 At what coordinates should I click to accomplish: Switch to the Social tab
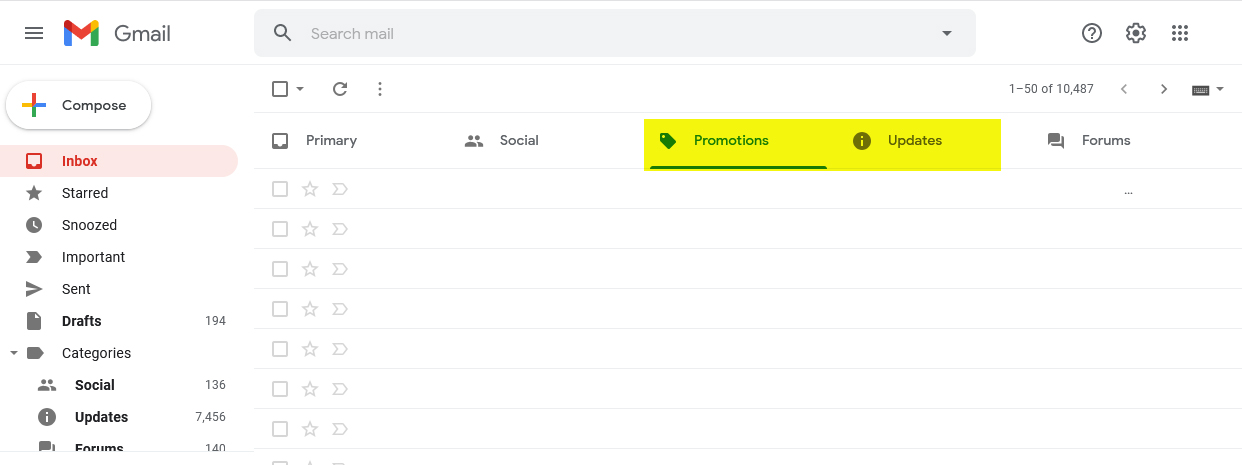(545, 140)
